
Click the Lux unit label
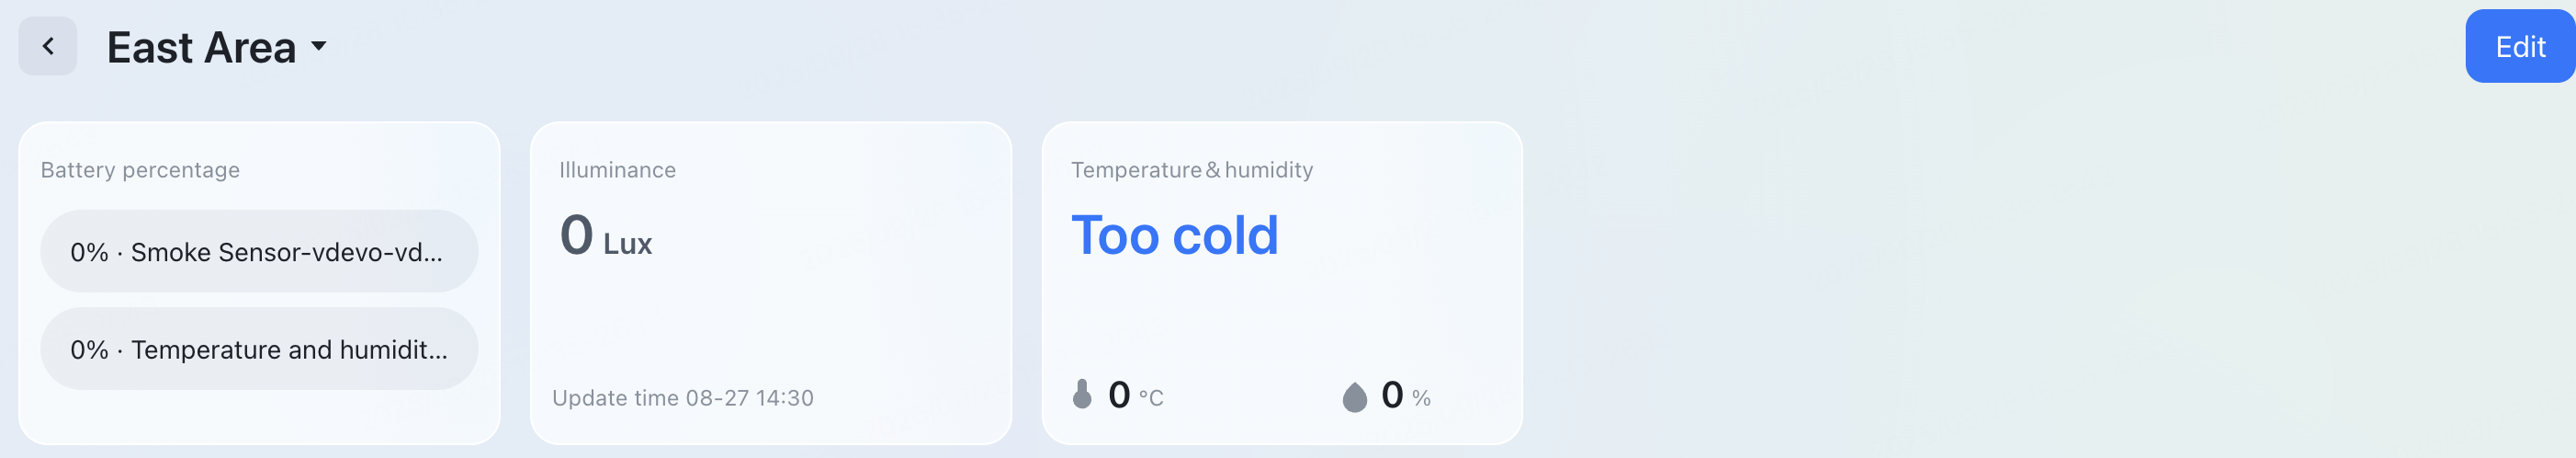tap(628, 244)
